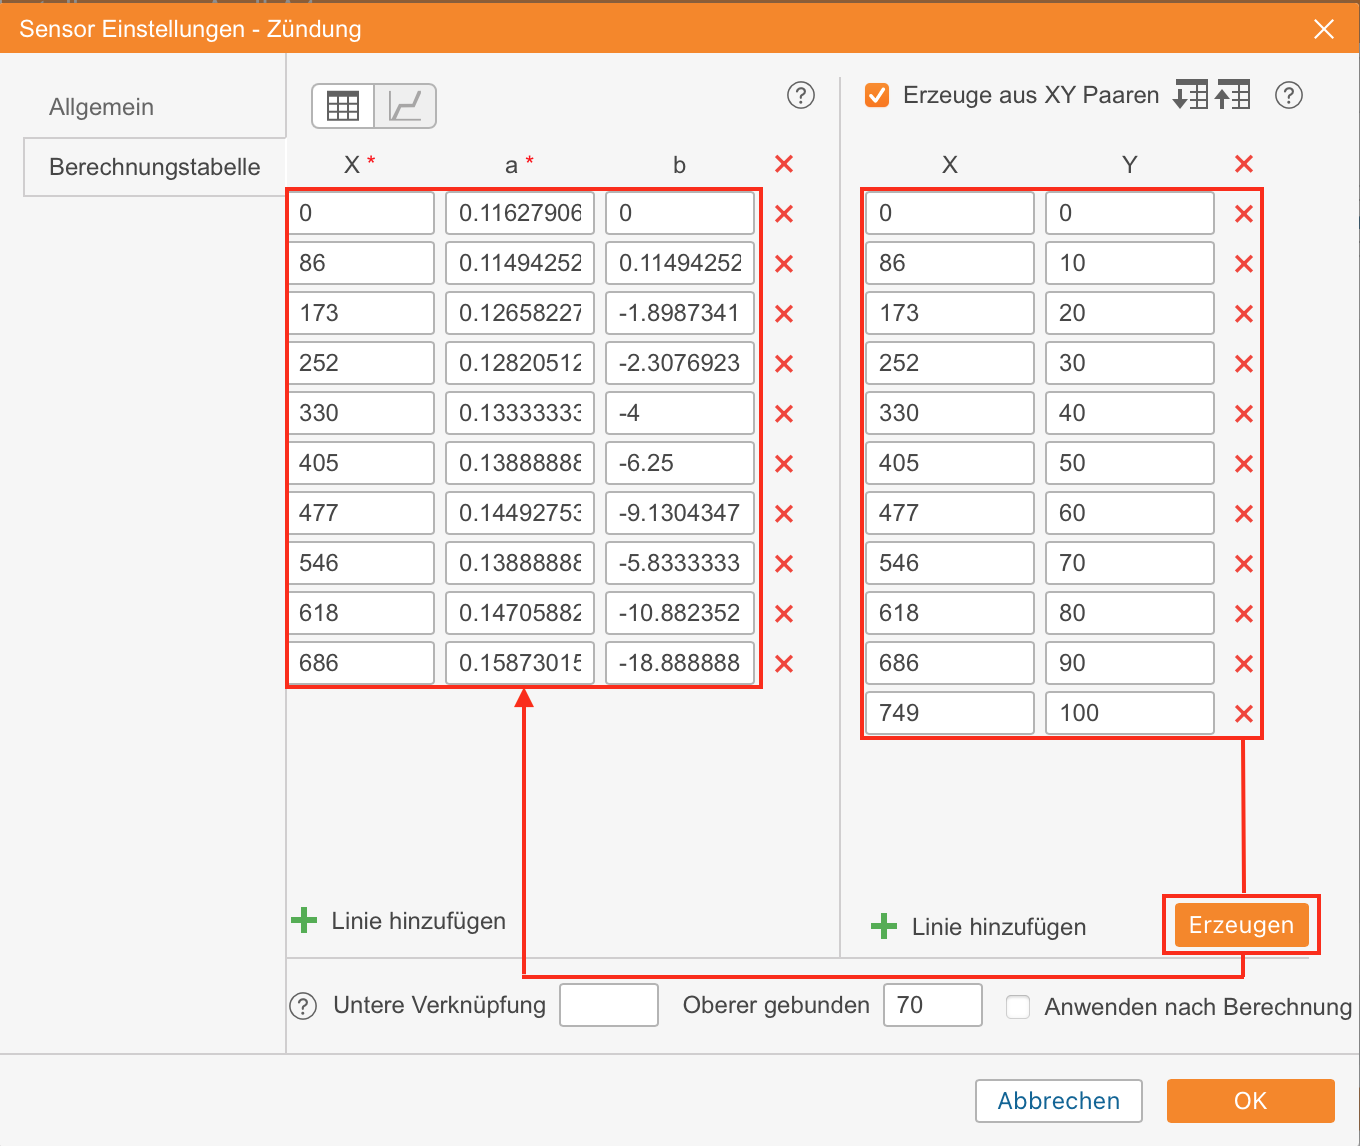Click the Untere Verknüpfung input field

tap(608, 1005)
